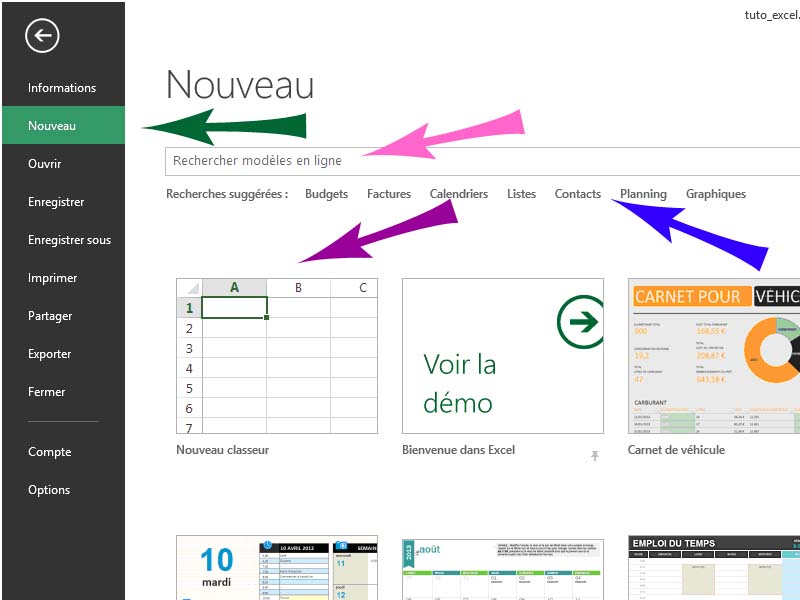Search suggested Factures templates
The width and height of the screenshot is (800, 600).
point(389,194)
